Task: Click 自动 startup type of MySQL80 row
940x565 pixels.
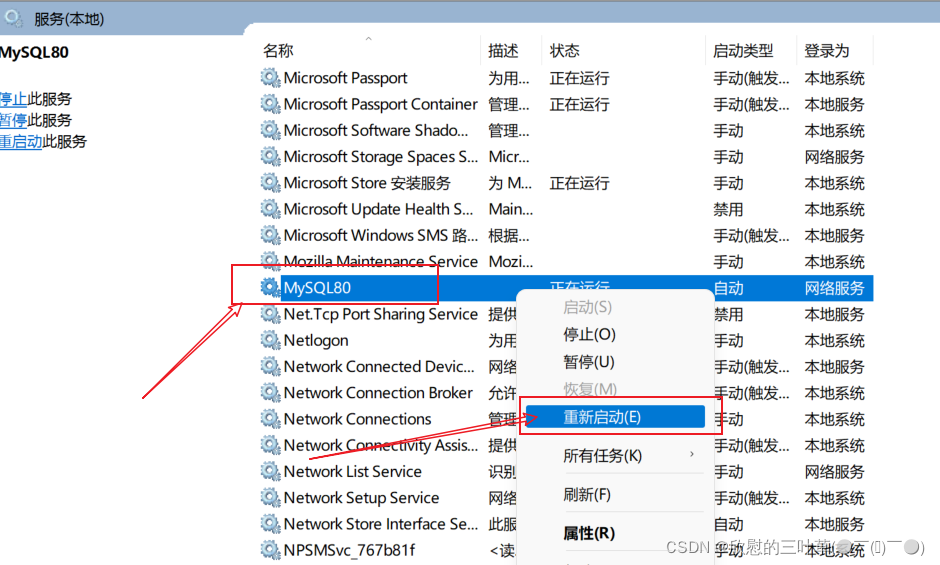Action: pos(728,288)
